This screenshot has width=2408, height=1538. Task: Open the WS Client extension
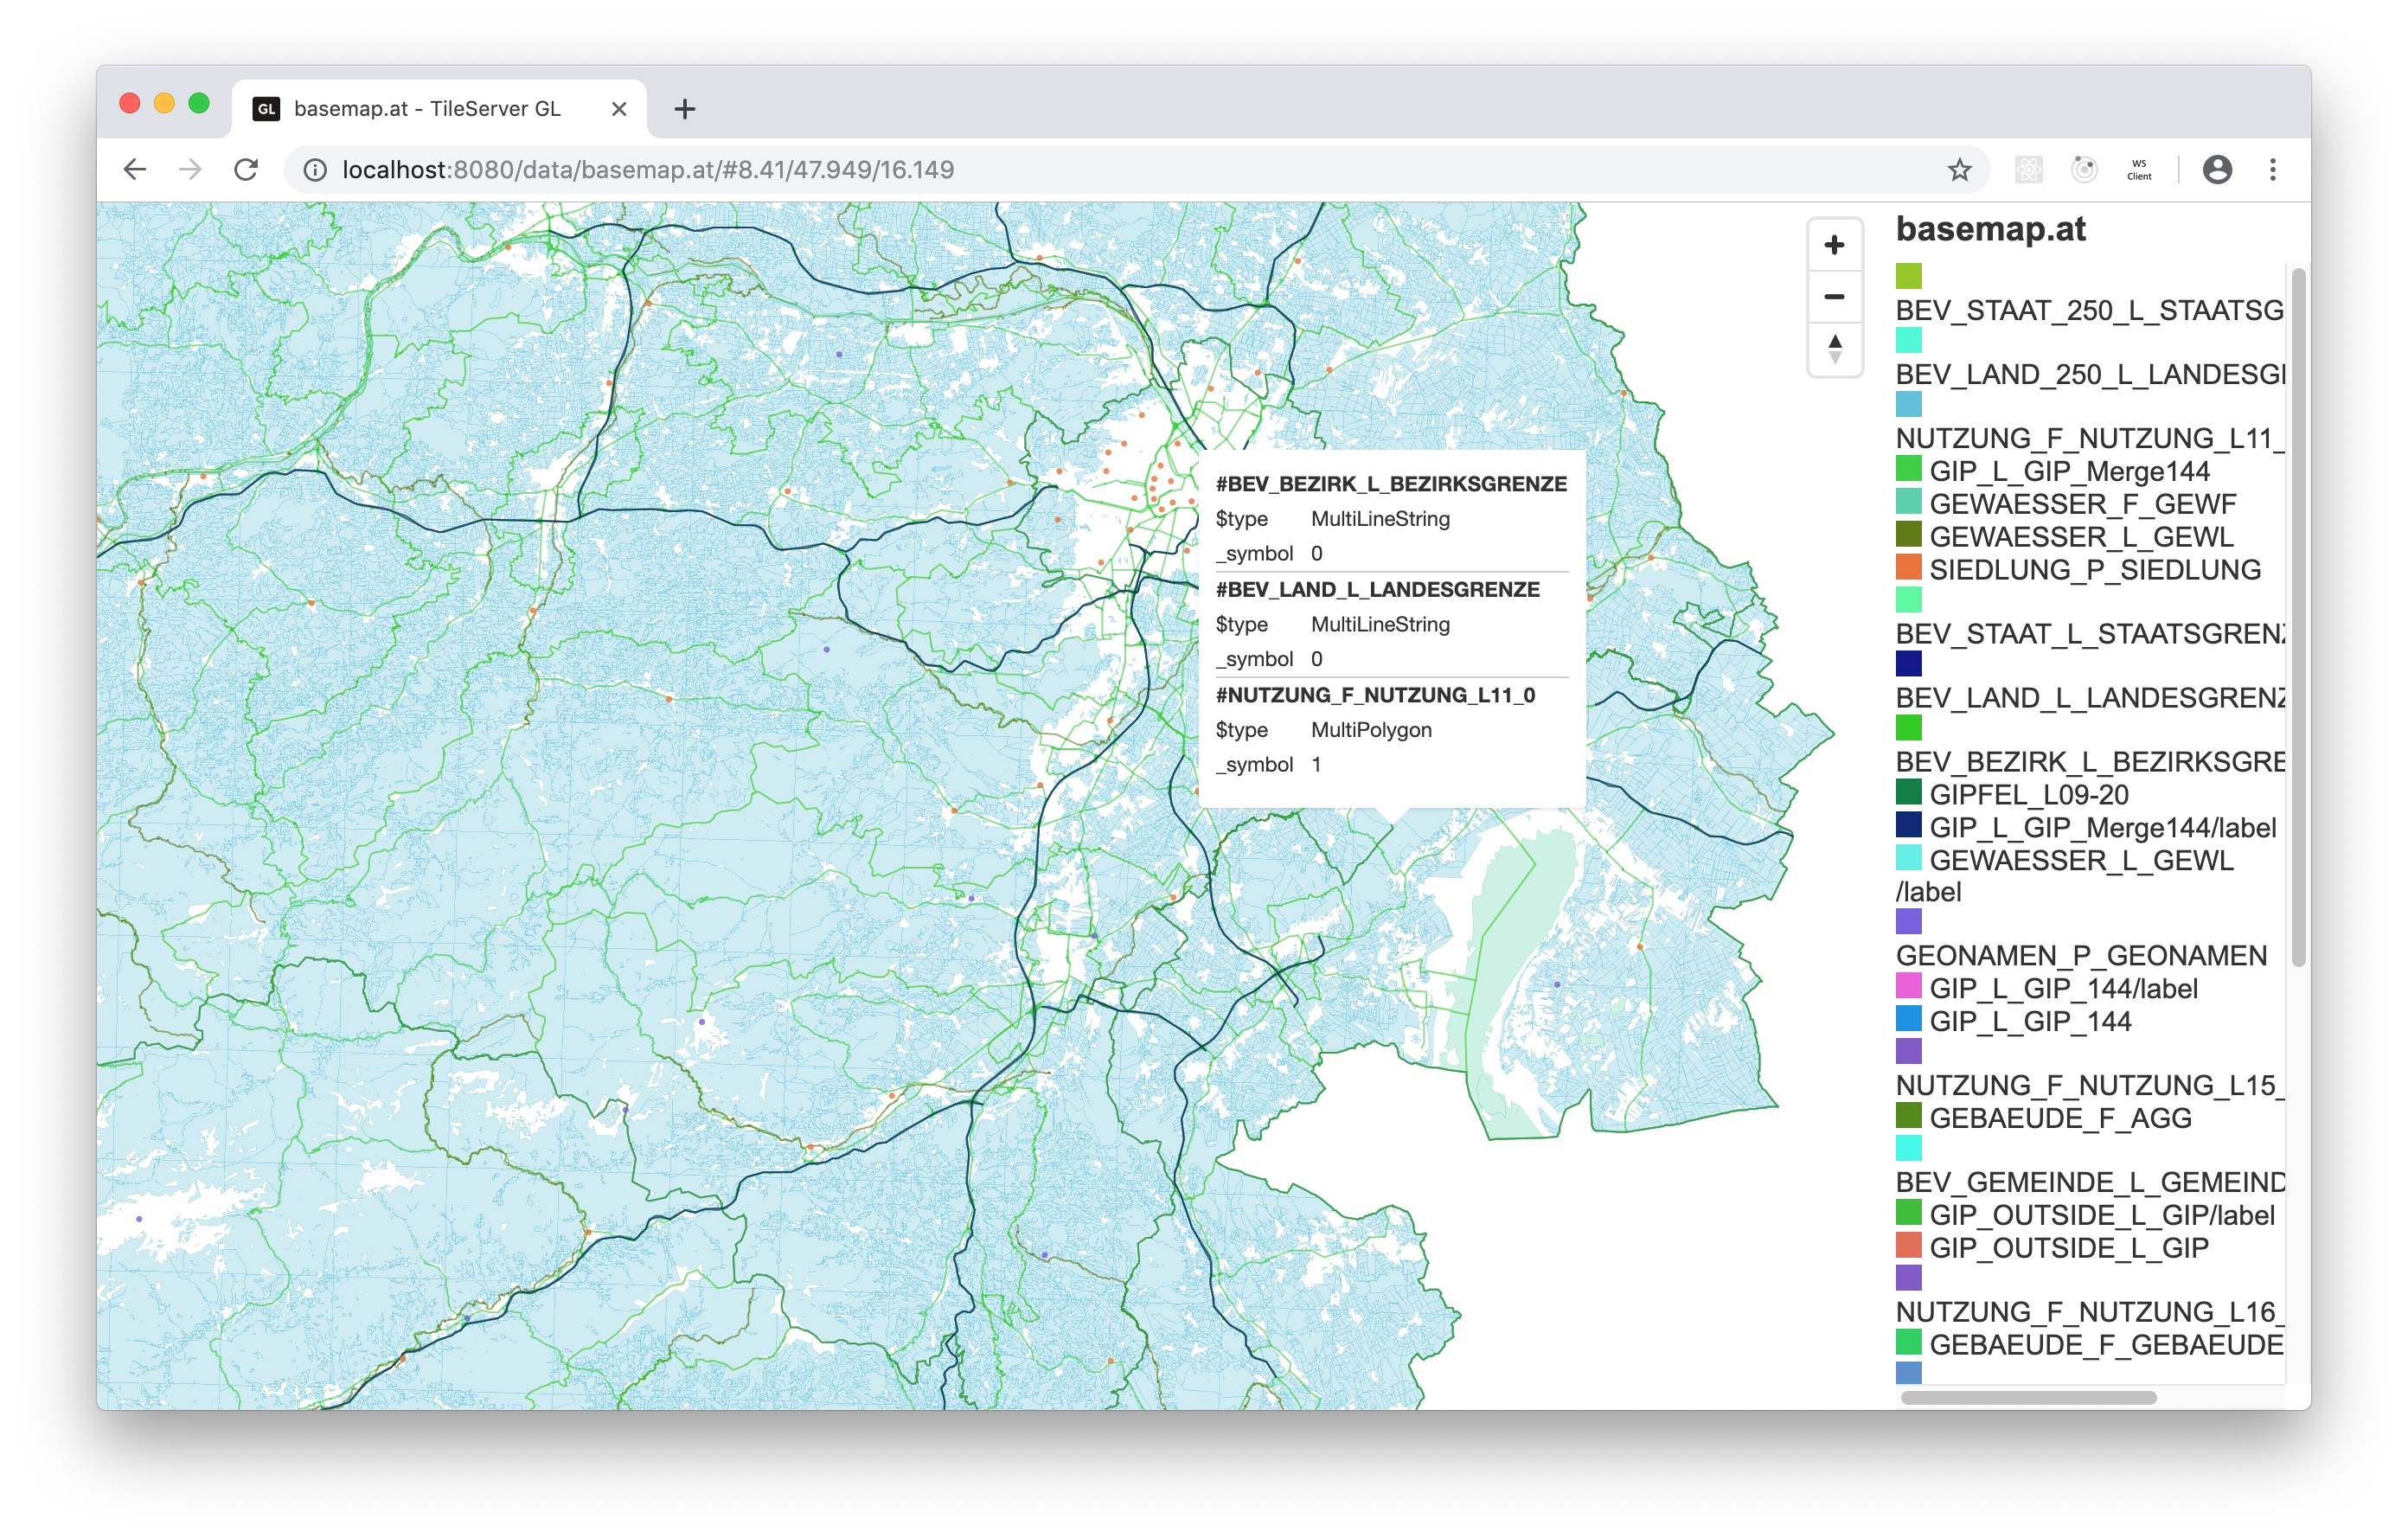click(2139, 170)
